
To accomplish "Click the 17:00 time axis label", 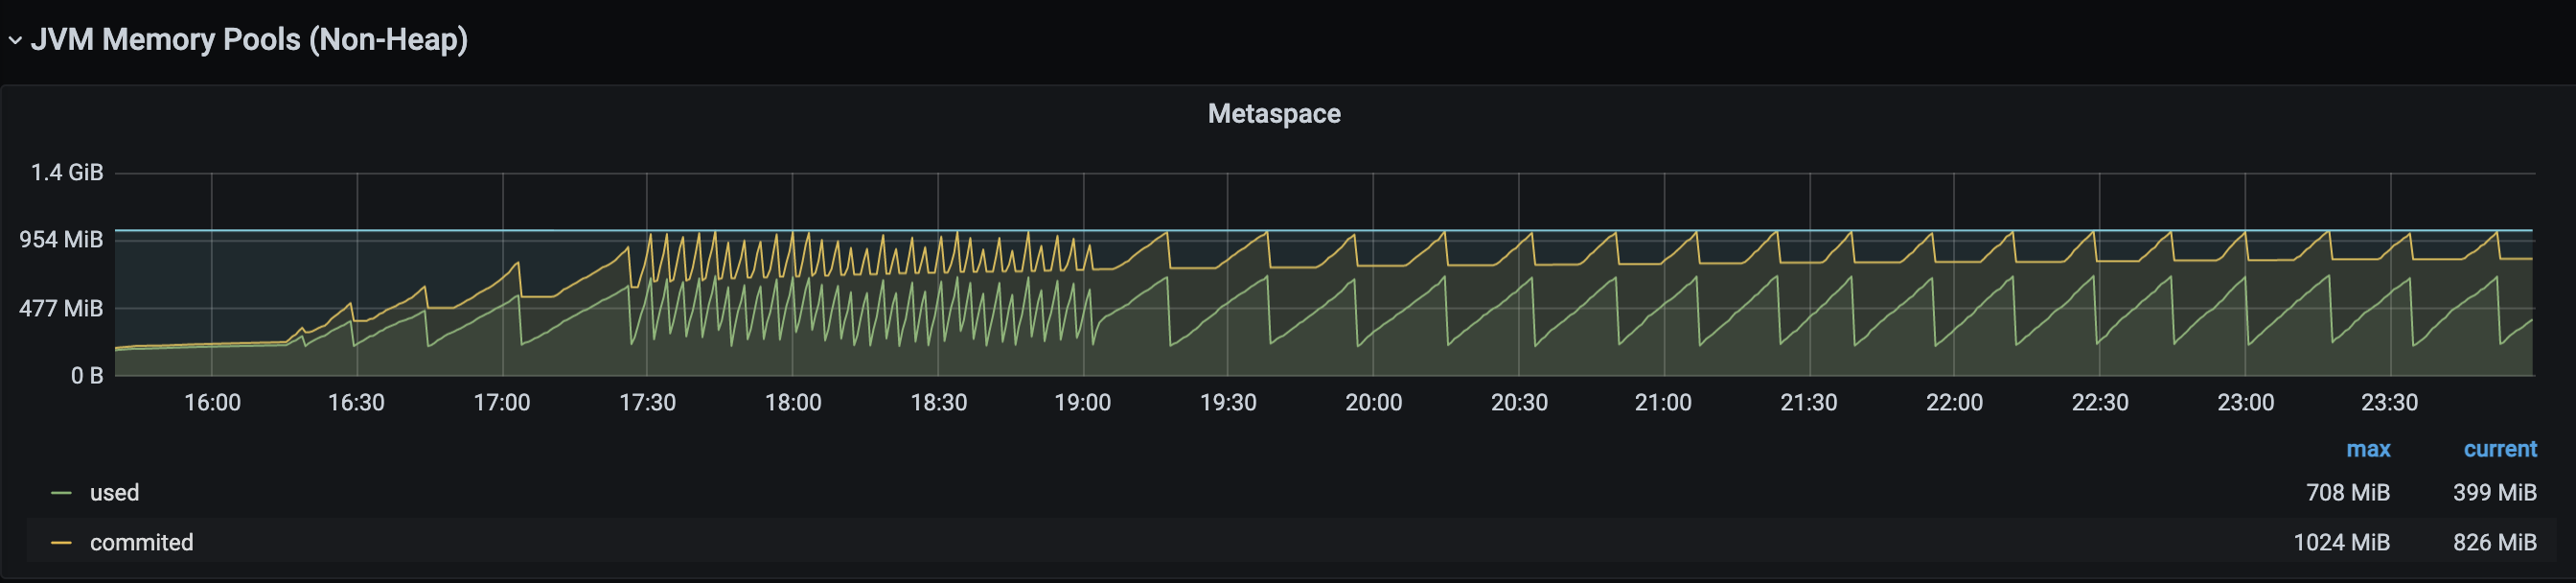I will coord(502,402).
